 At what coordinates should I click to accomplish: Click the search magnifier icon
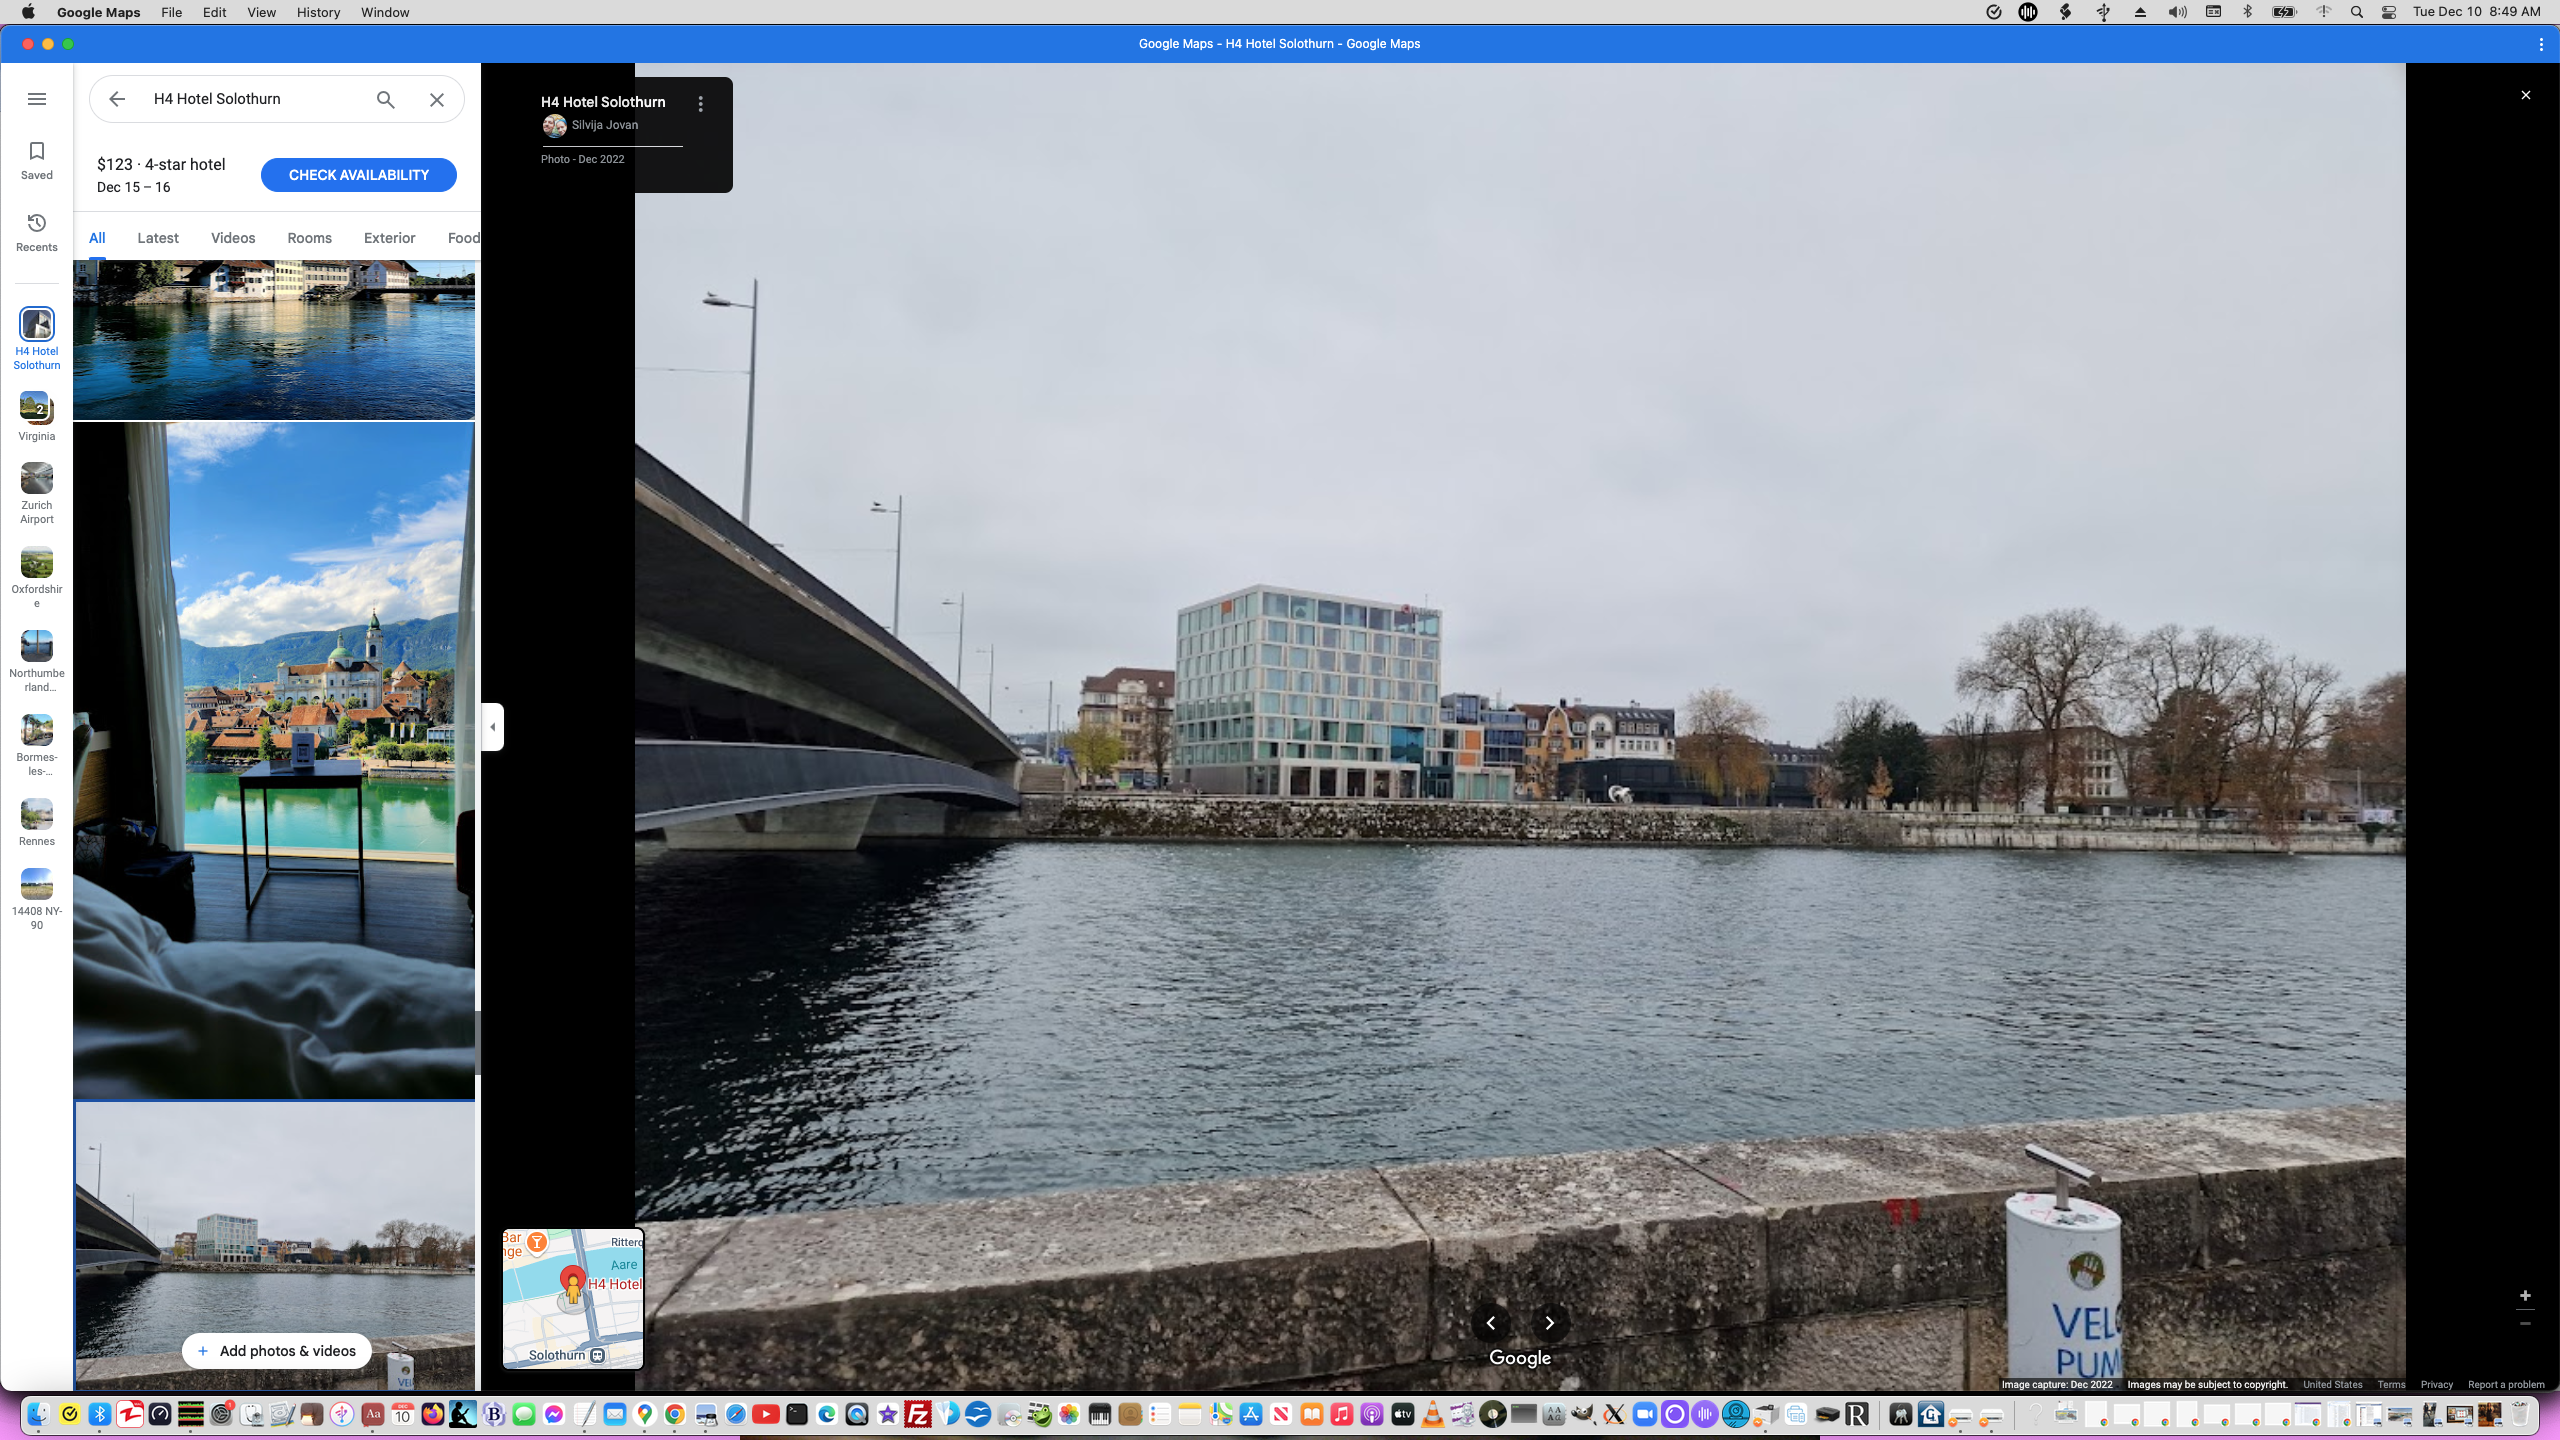(384, 99)
